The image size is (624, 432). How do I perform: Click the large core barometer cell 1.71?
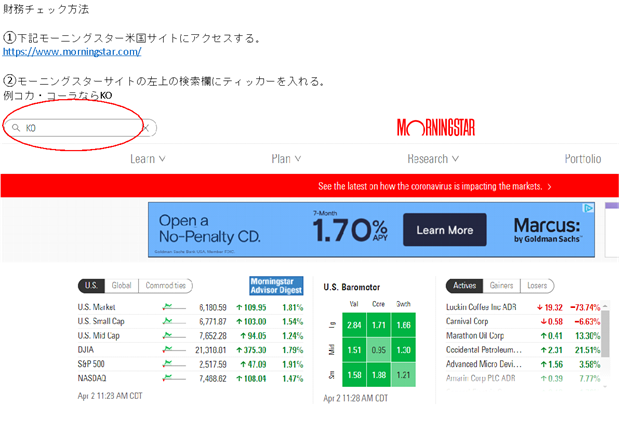[x=379, y=325]
